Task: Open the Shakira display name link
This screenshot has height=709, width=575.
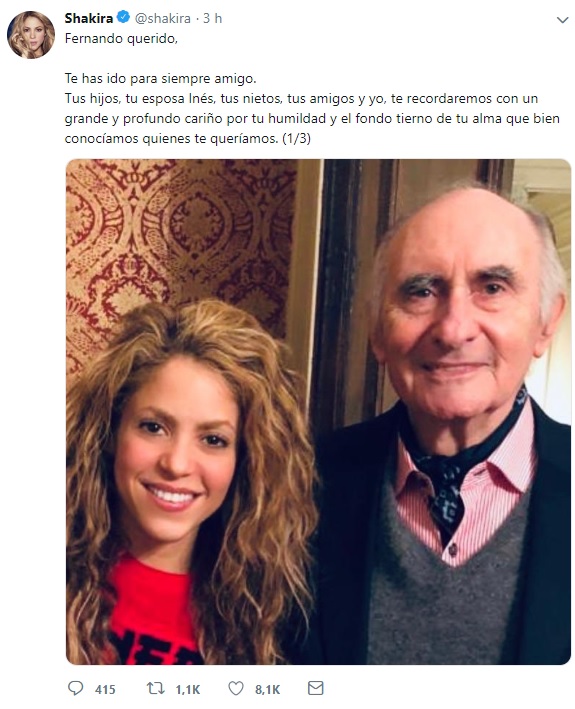Action: (89, 18)
